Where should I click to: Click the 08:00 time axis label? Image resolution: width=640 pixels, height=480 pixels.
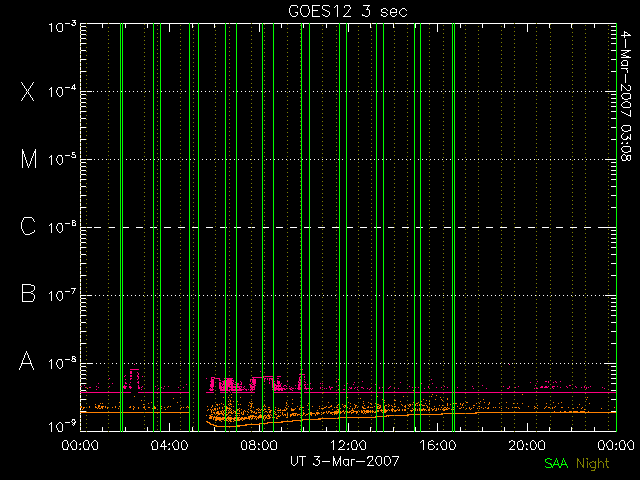pos(259,445)
